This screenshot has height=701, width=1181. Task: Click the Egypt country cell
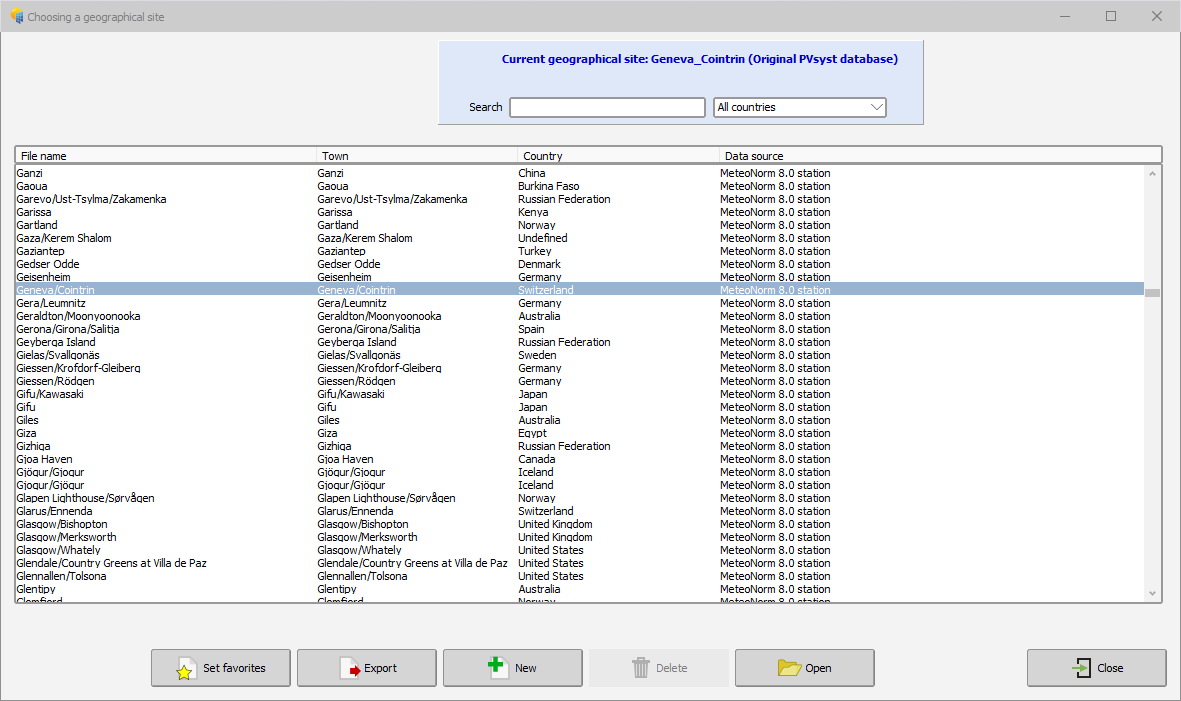[x=533, y=434]
